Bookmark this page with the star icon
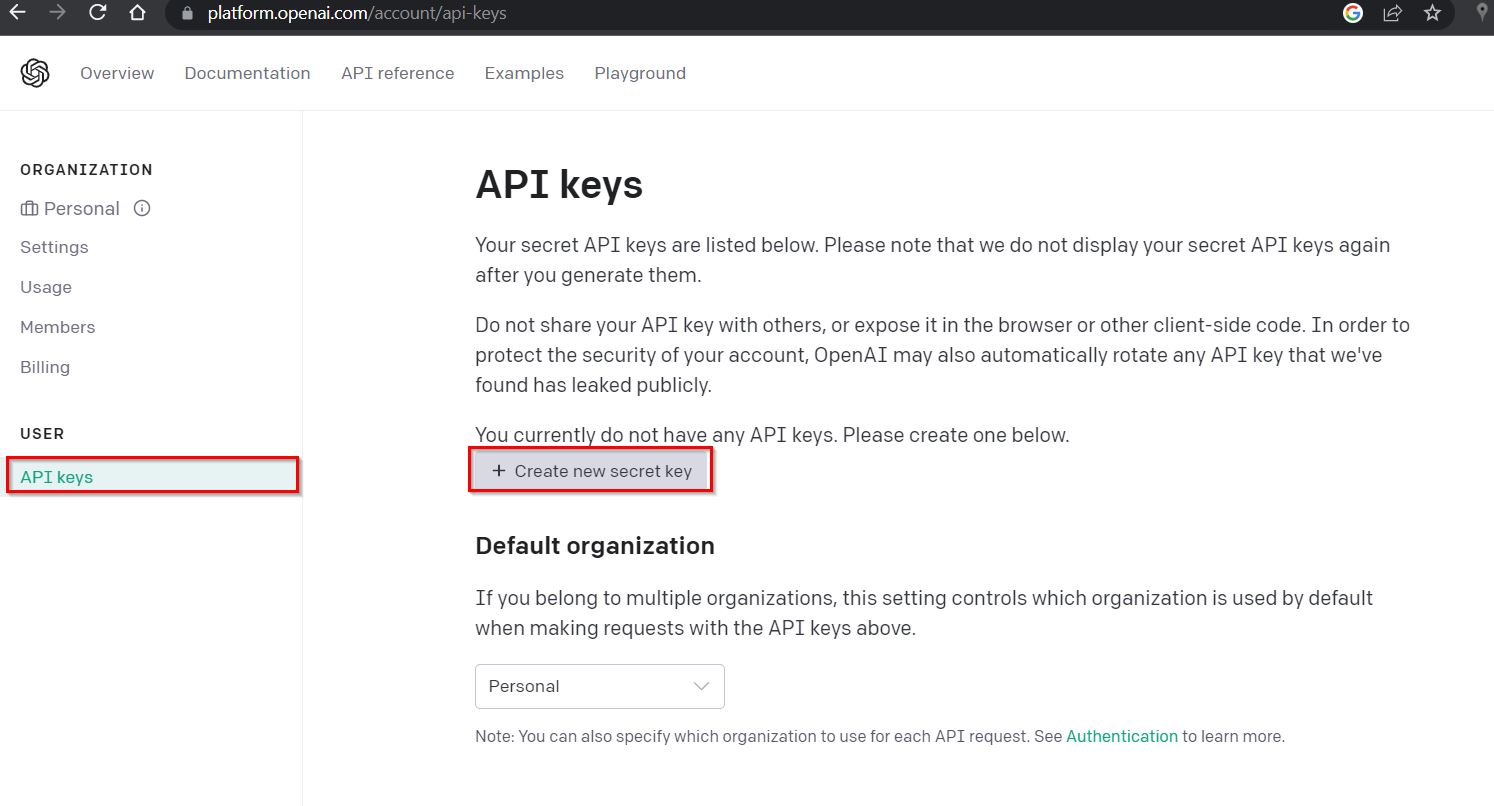 tap(1432, 13)
